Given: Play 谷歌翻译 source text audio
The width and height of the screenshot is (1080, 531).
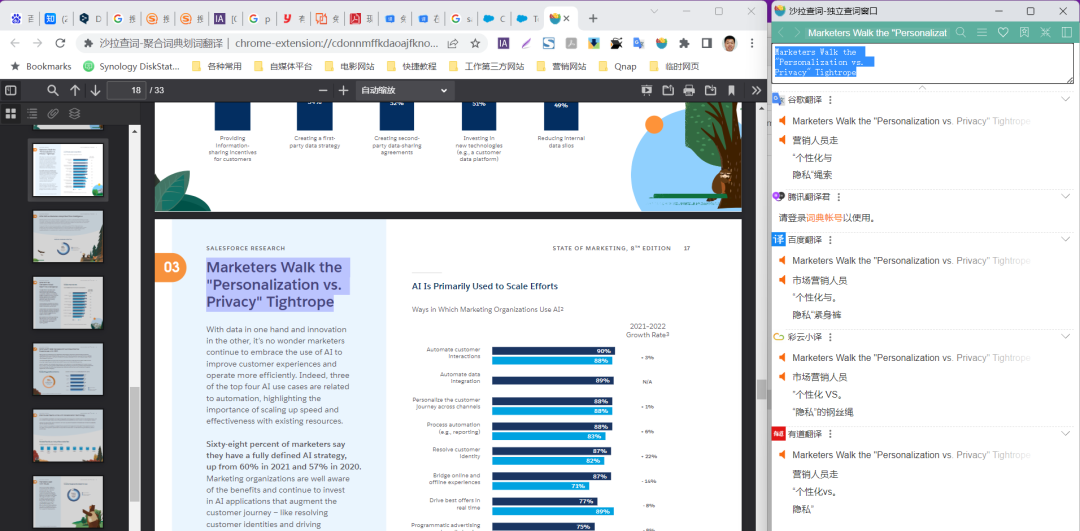Looking at the screenshot, I should (782, 121).
